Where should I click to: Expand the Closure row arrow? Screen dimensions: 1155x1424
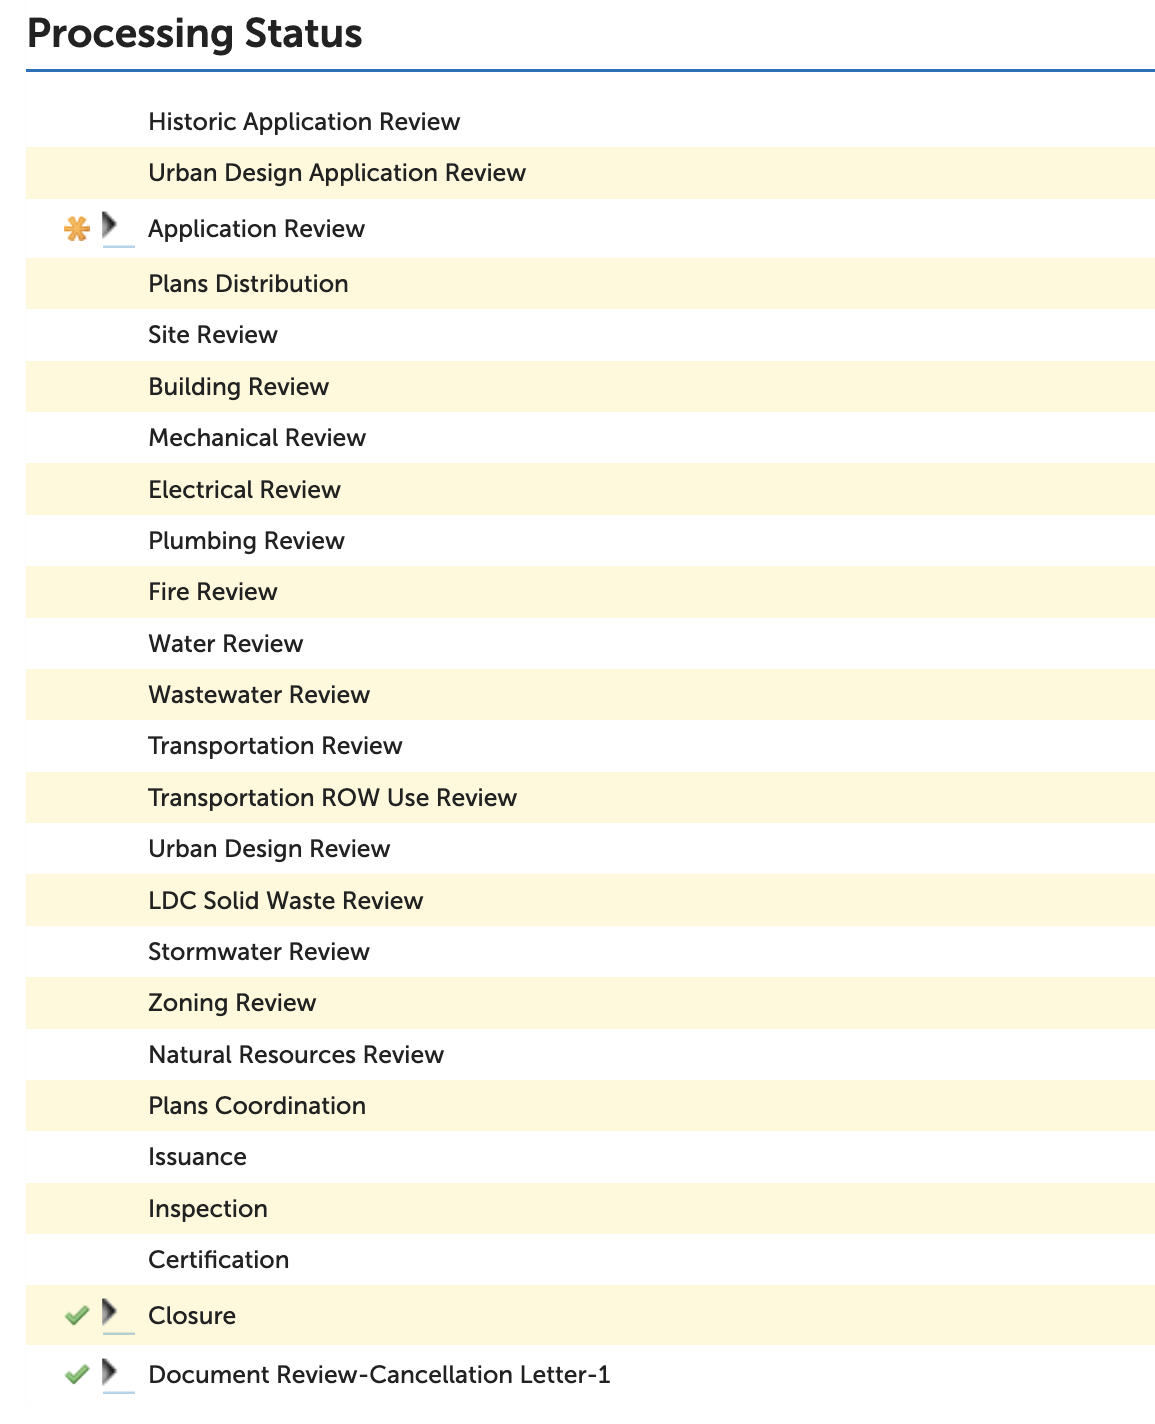click(x=110, y=1313)
